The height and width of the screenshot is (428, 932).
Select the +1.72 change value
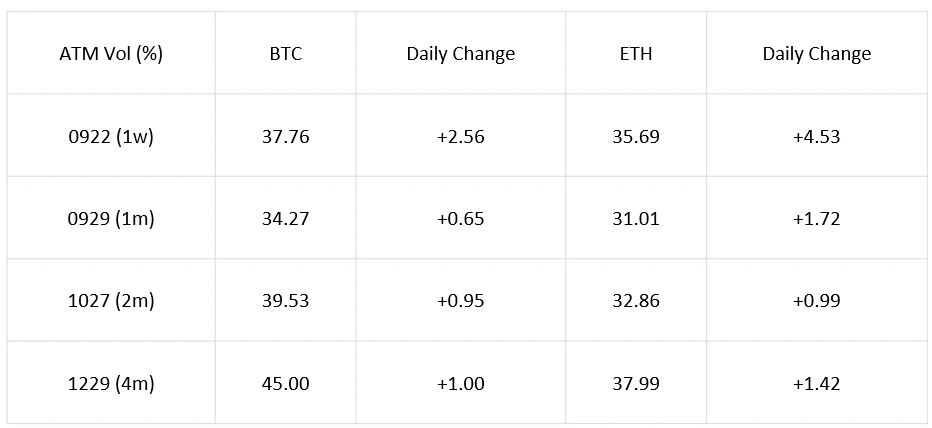(x=816, y=218)
